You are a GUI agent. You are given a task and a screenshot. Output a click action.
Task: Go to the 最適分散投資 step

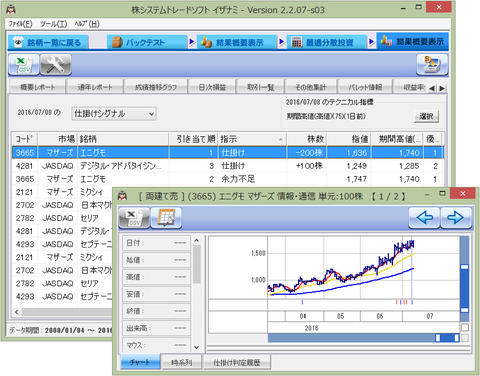[x=327, y=42]
